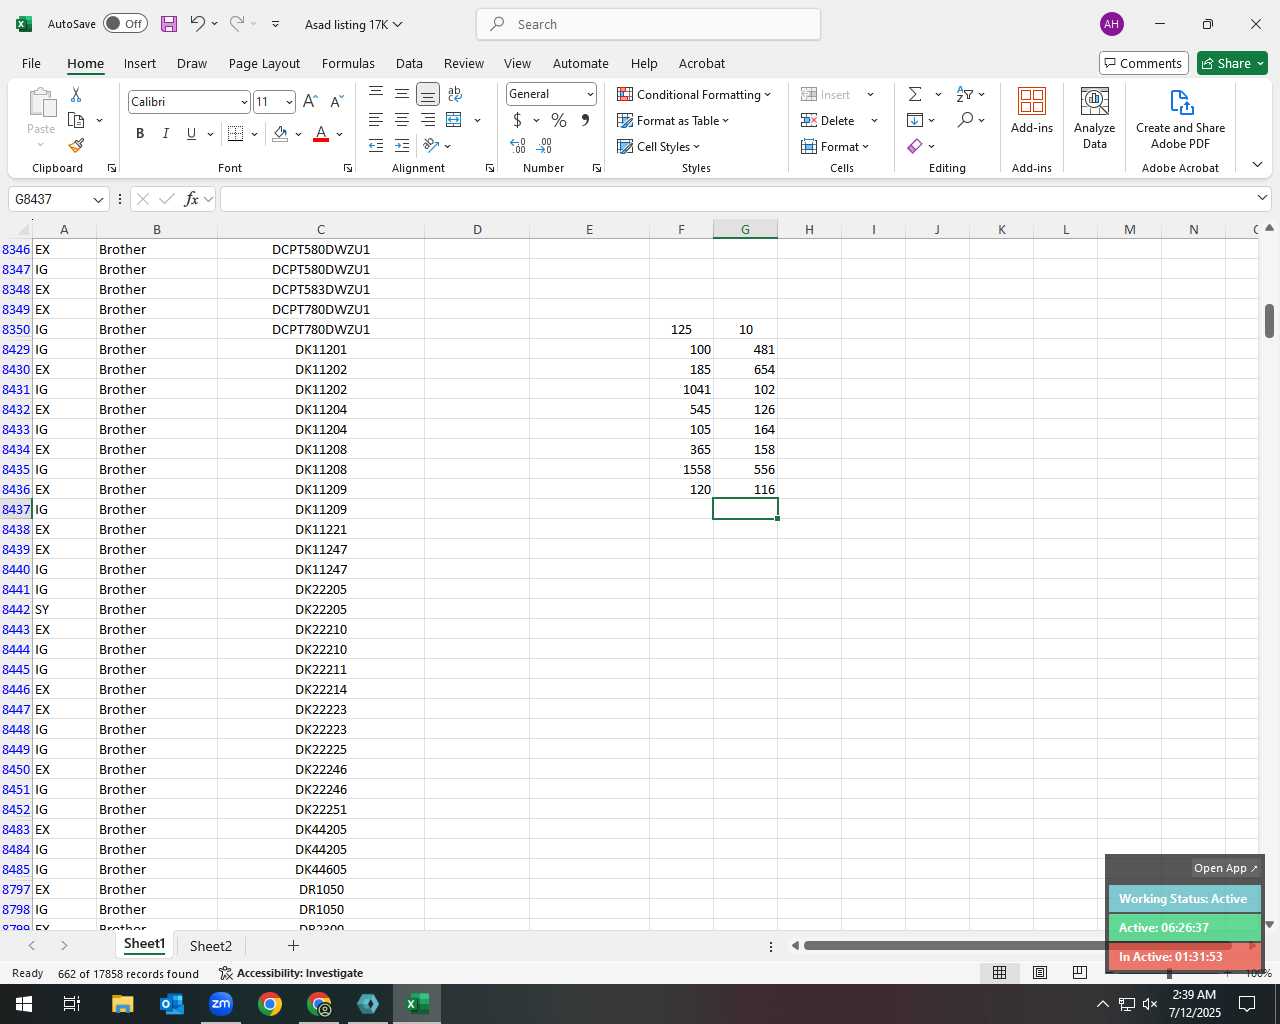
Task: Apply the red Font Color swatch
Action: click(x=321, y=134)
